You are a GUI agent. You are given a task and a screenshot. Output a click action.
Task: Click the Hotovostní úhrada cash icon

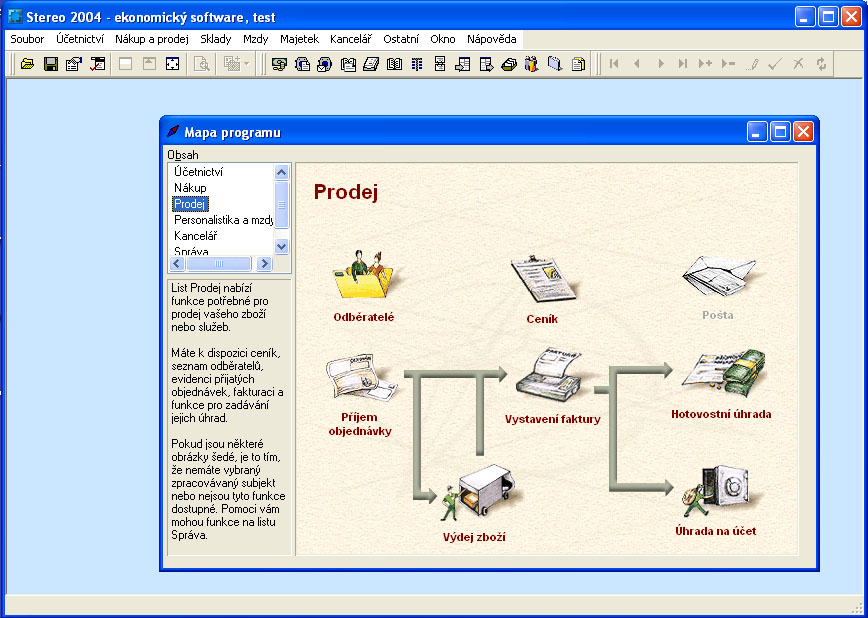724,373
